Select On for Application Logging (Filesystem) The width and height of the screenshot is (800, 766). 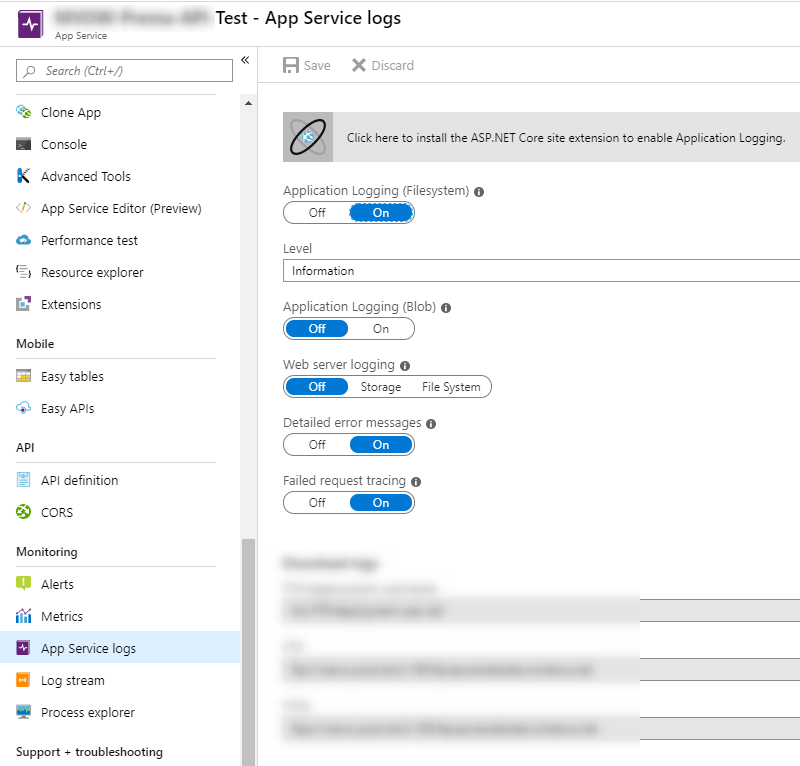tap(381, 213)
